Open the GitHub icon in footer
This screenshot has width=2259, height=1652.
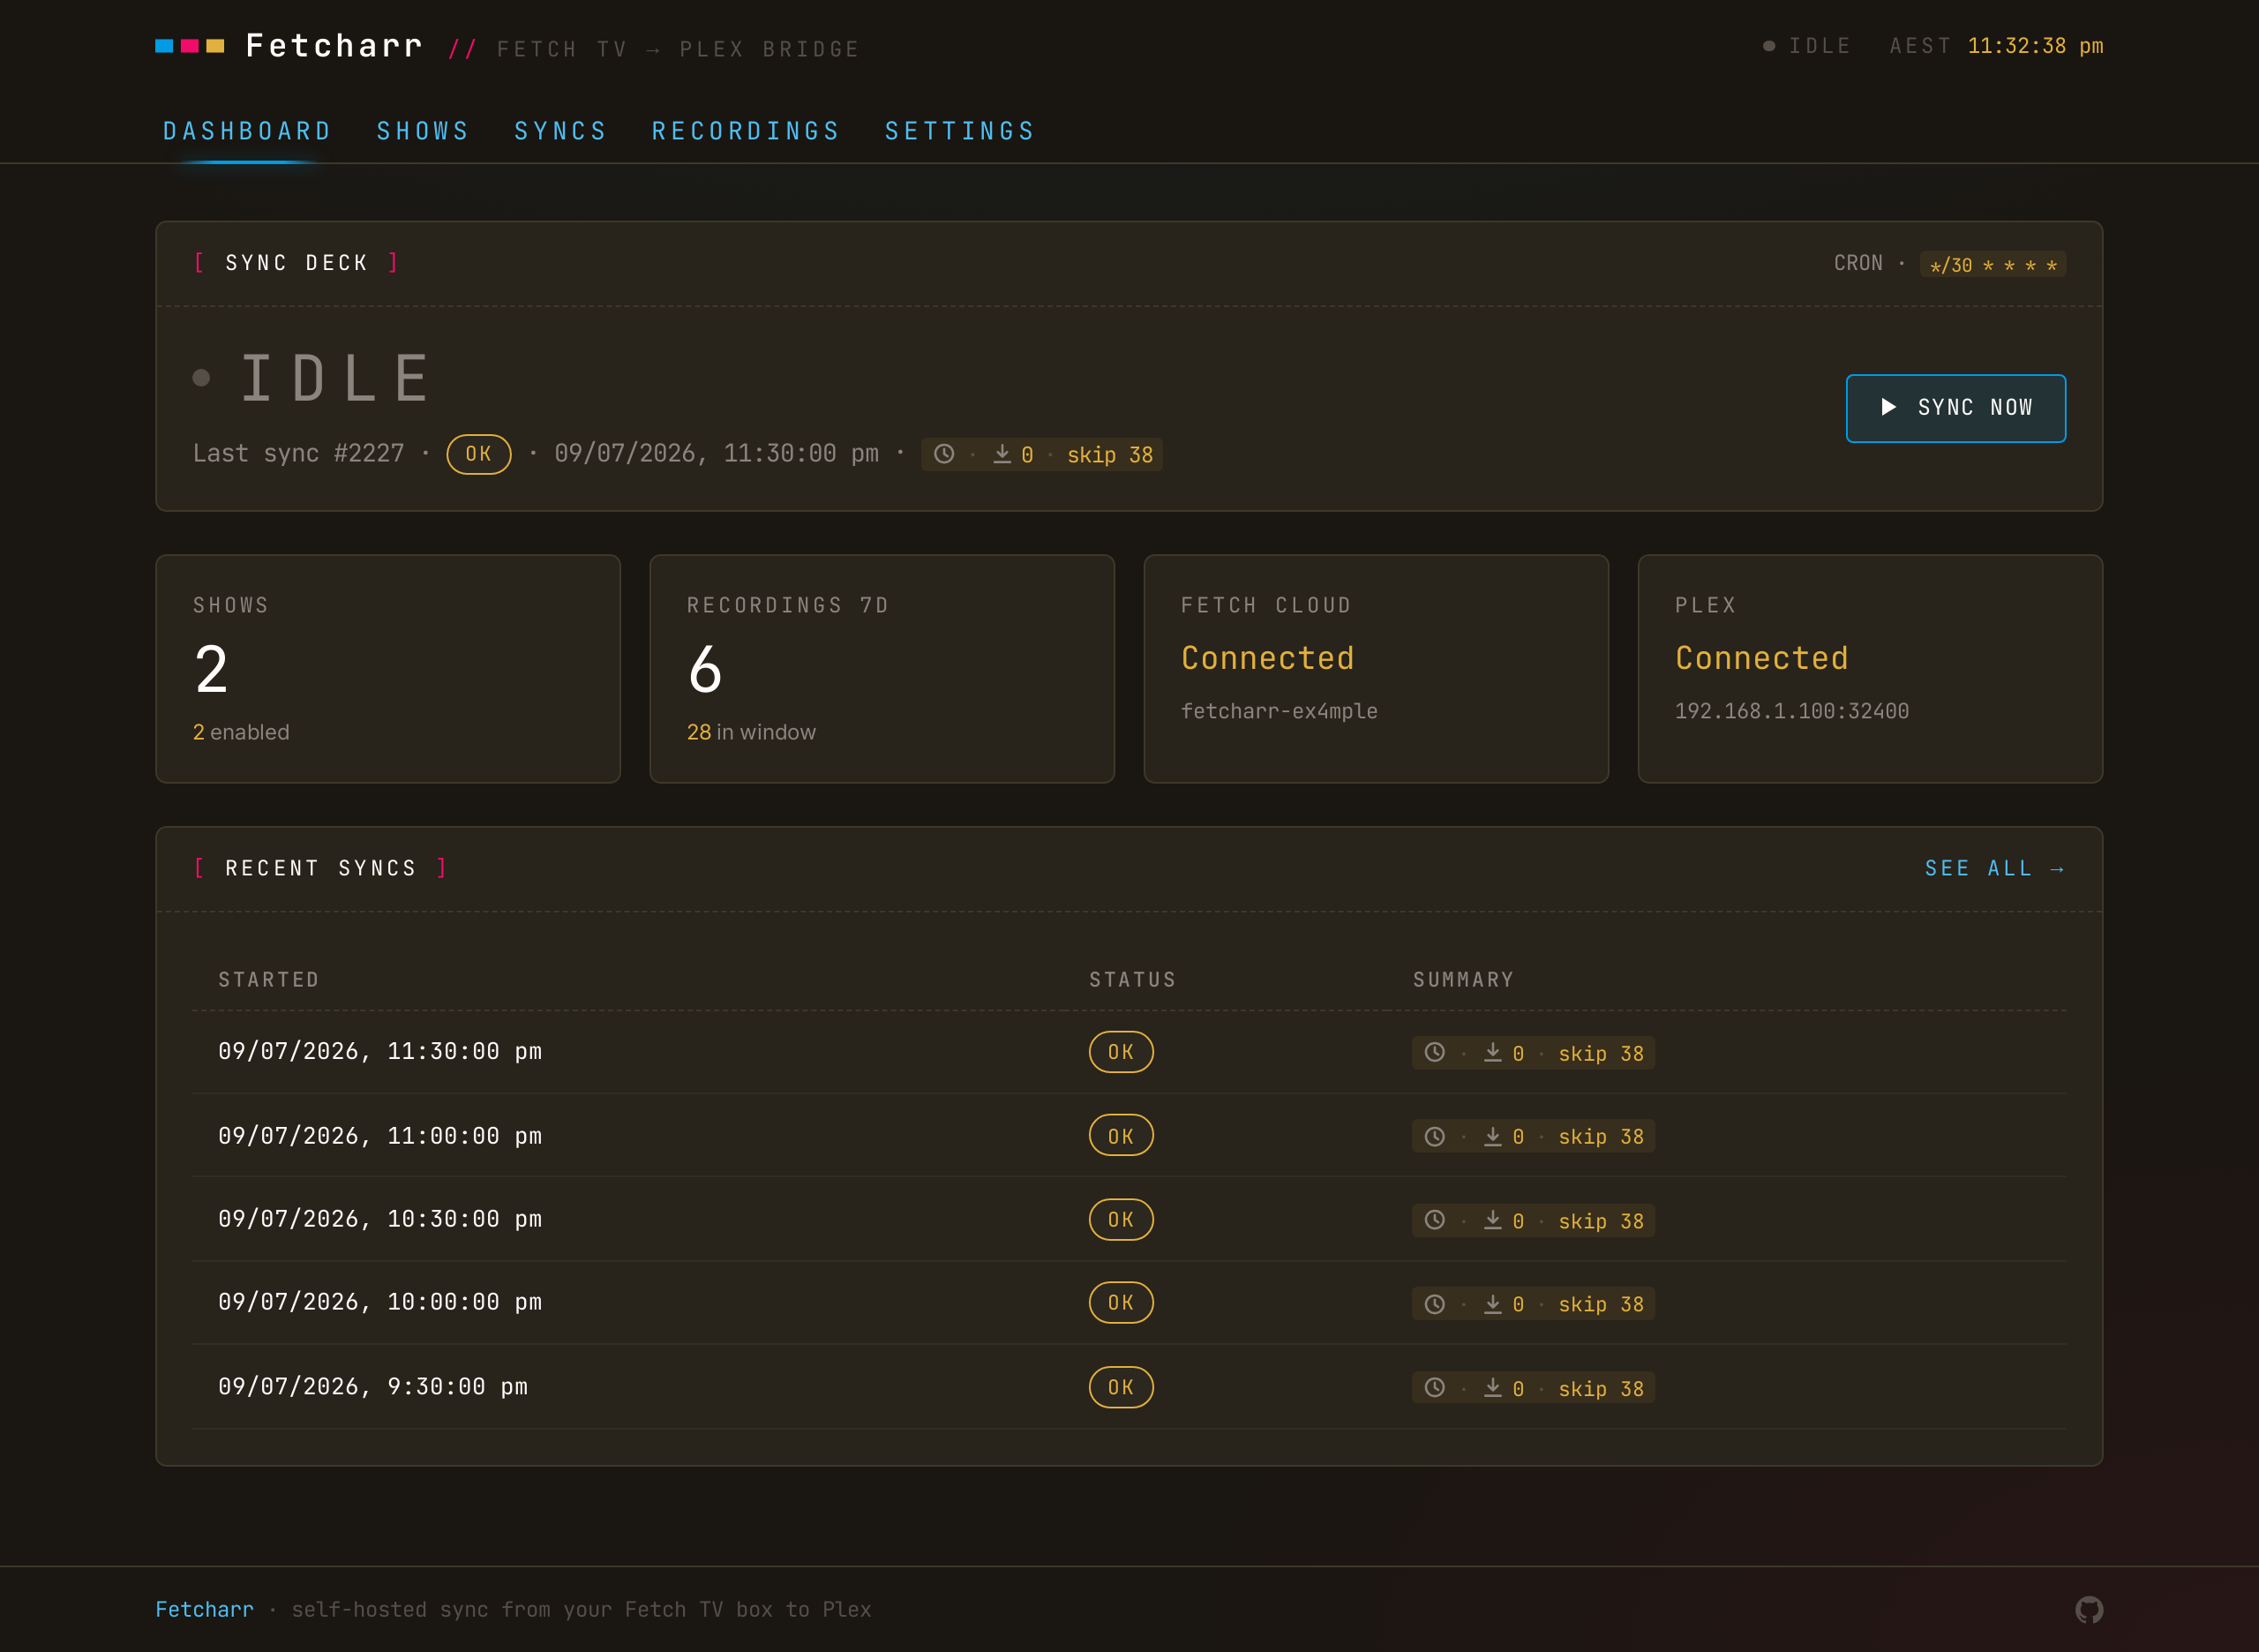tap(2088, 1609)
